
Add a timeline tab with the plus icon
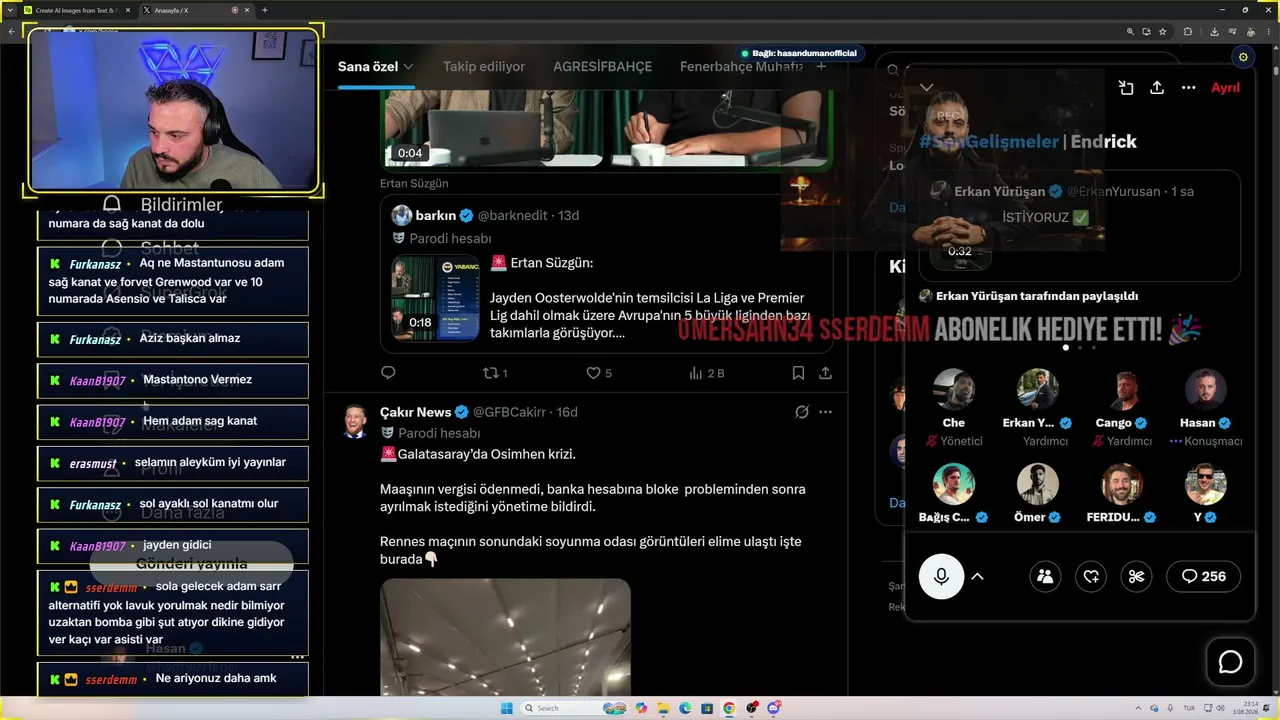point(821,67)
